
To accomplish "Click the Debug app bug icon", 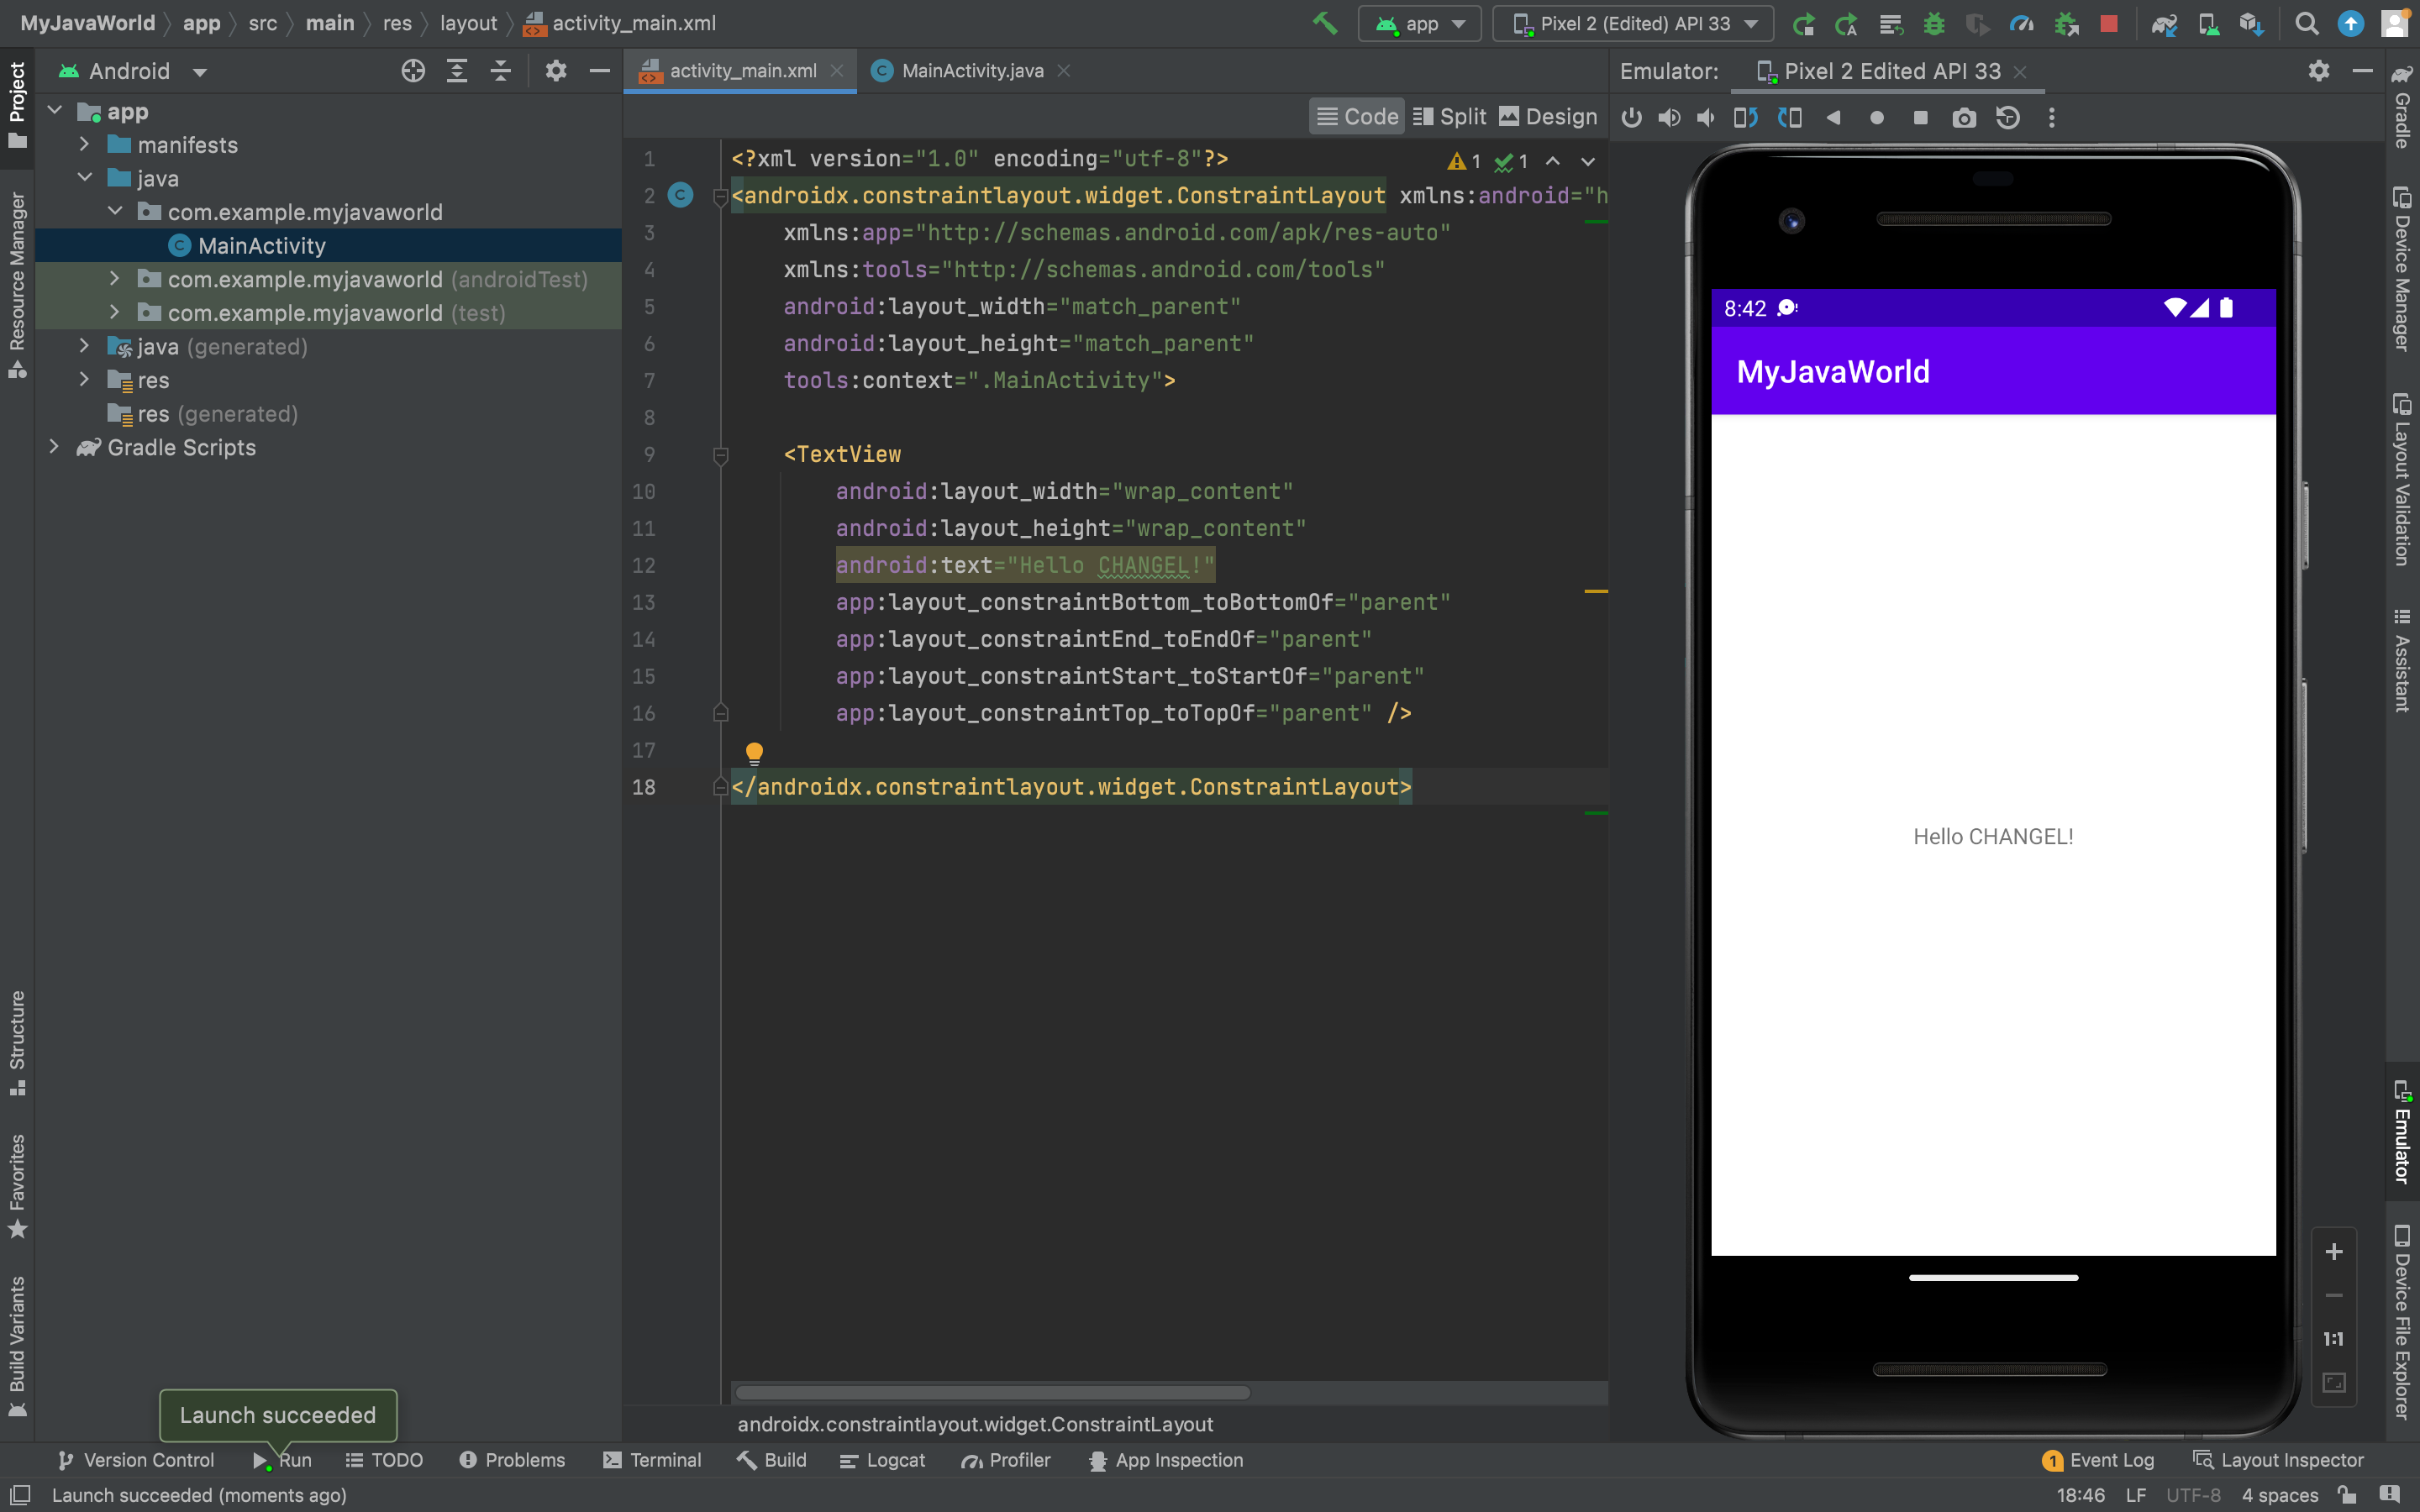I will [1934, 23].
